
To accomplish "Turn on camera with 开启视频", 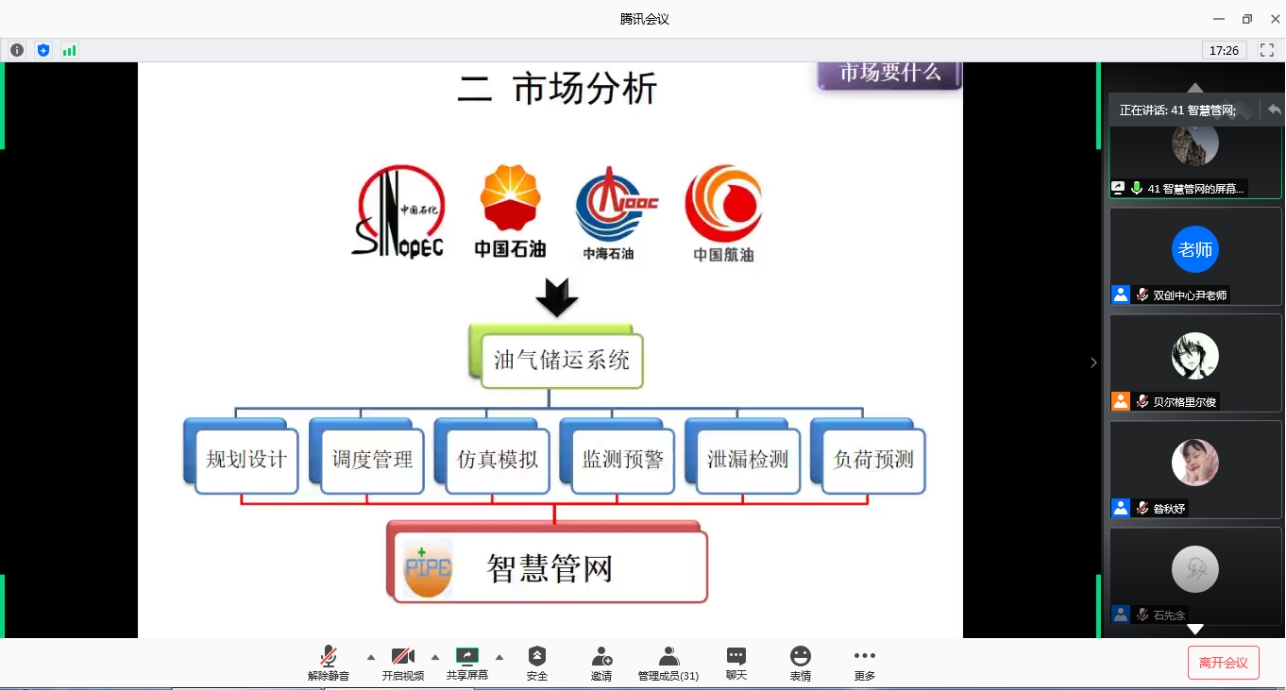I will pos(402,663).
